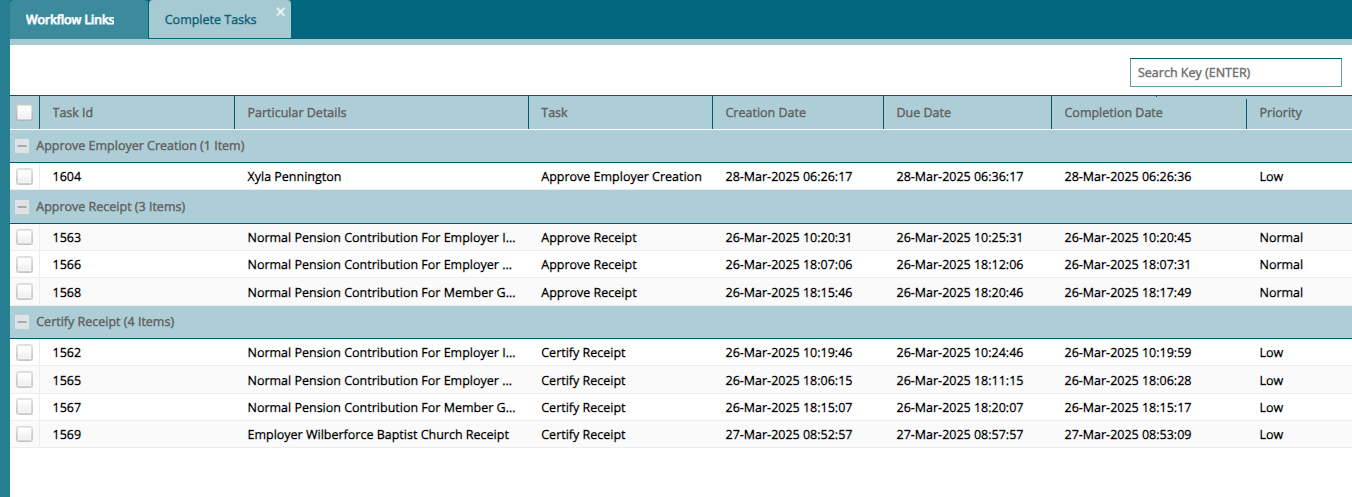Screen dimensions: 1352x497
Task: Sort by Completion Date column header
Action: (x=1113, y=113)
